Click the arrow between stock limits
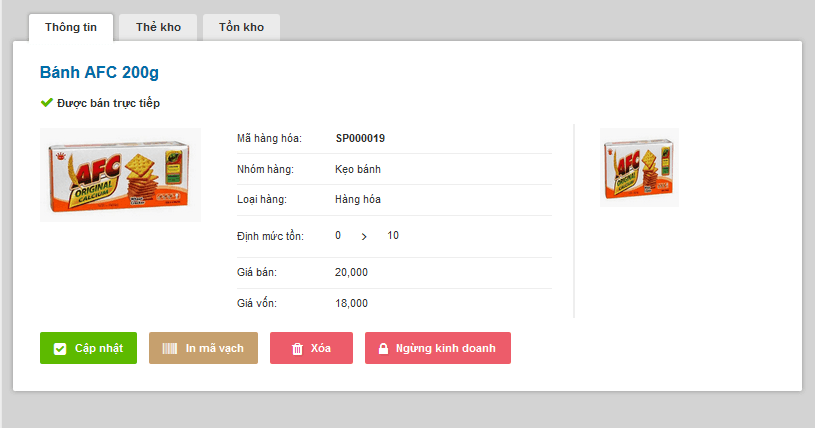 (364, 237)
